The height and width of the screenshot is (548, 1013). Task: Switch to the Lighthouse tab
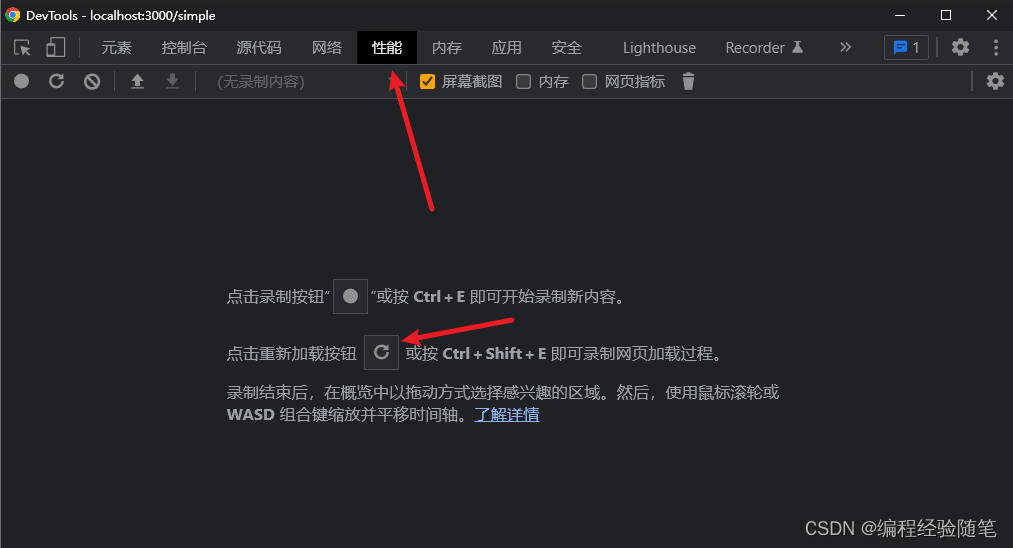(659, 48)
